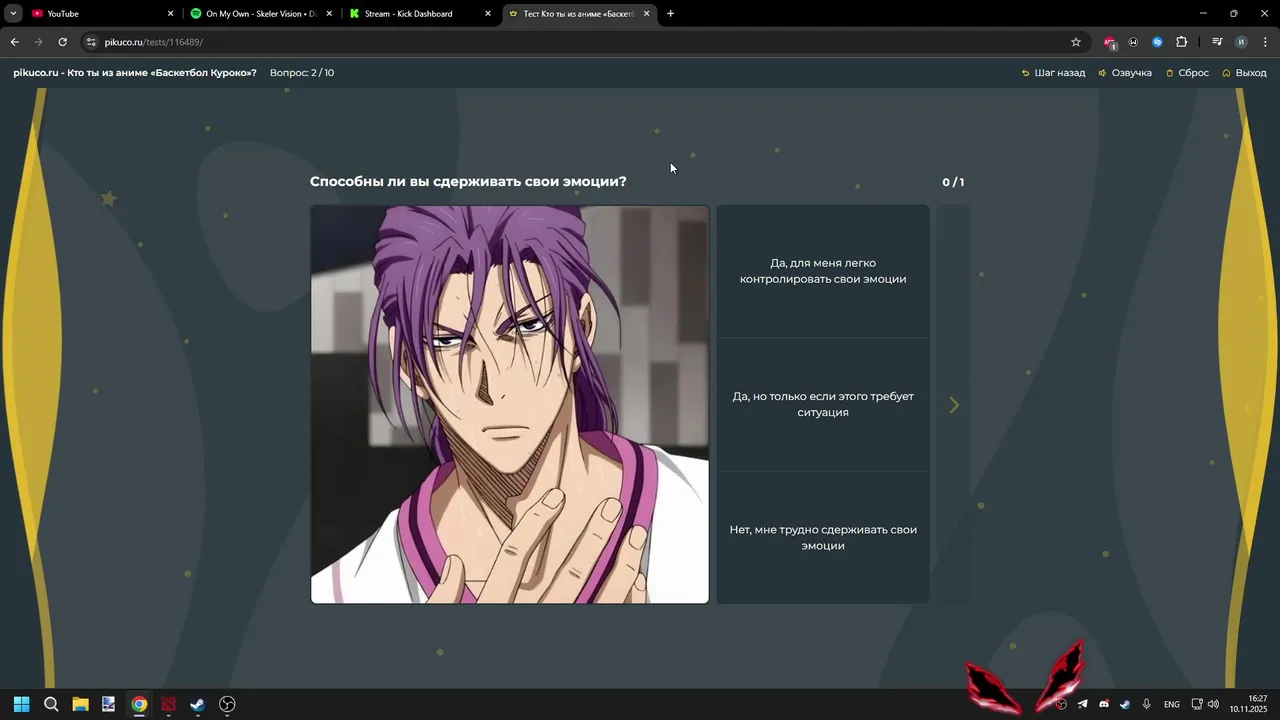1280x720 pixels.
Task: Click the question text 'Способны ли вы сдерживать свои эмоции?'
Action: point(468,182)
